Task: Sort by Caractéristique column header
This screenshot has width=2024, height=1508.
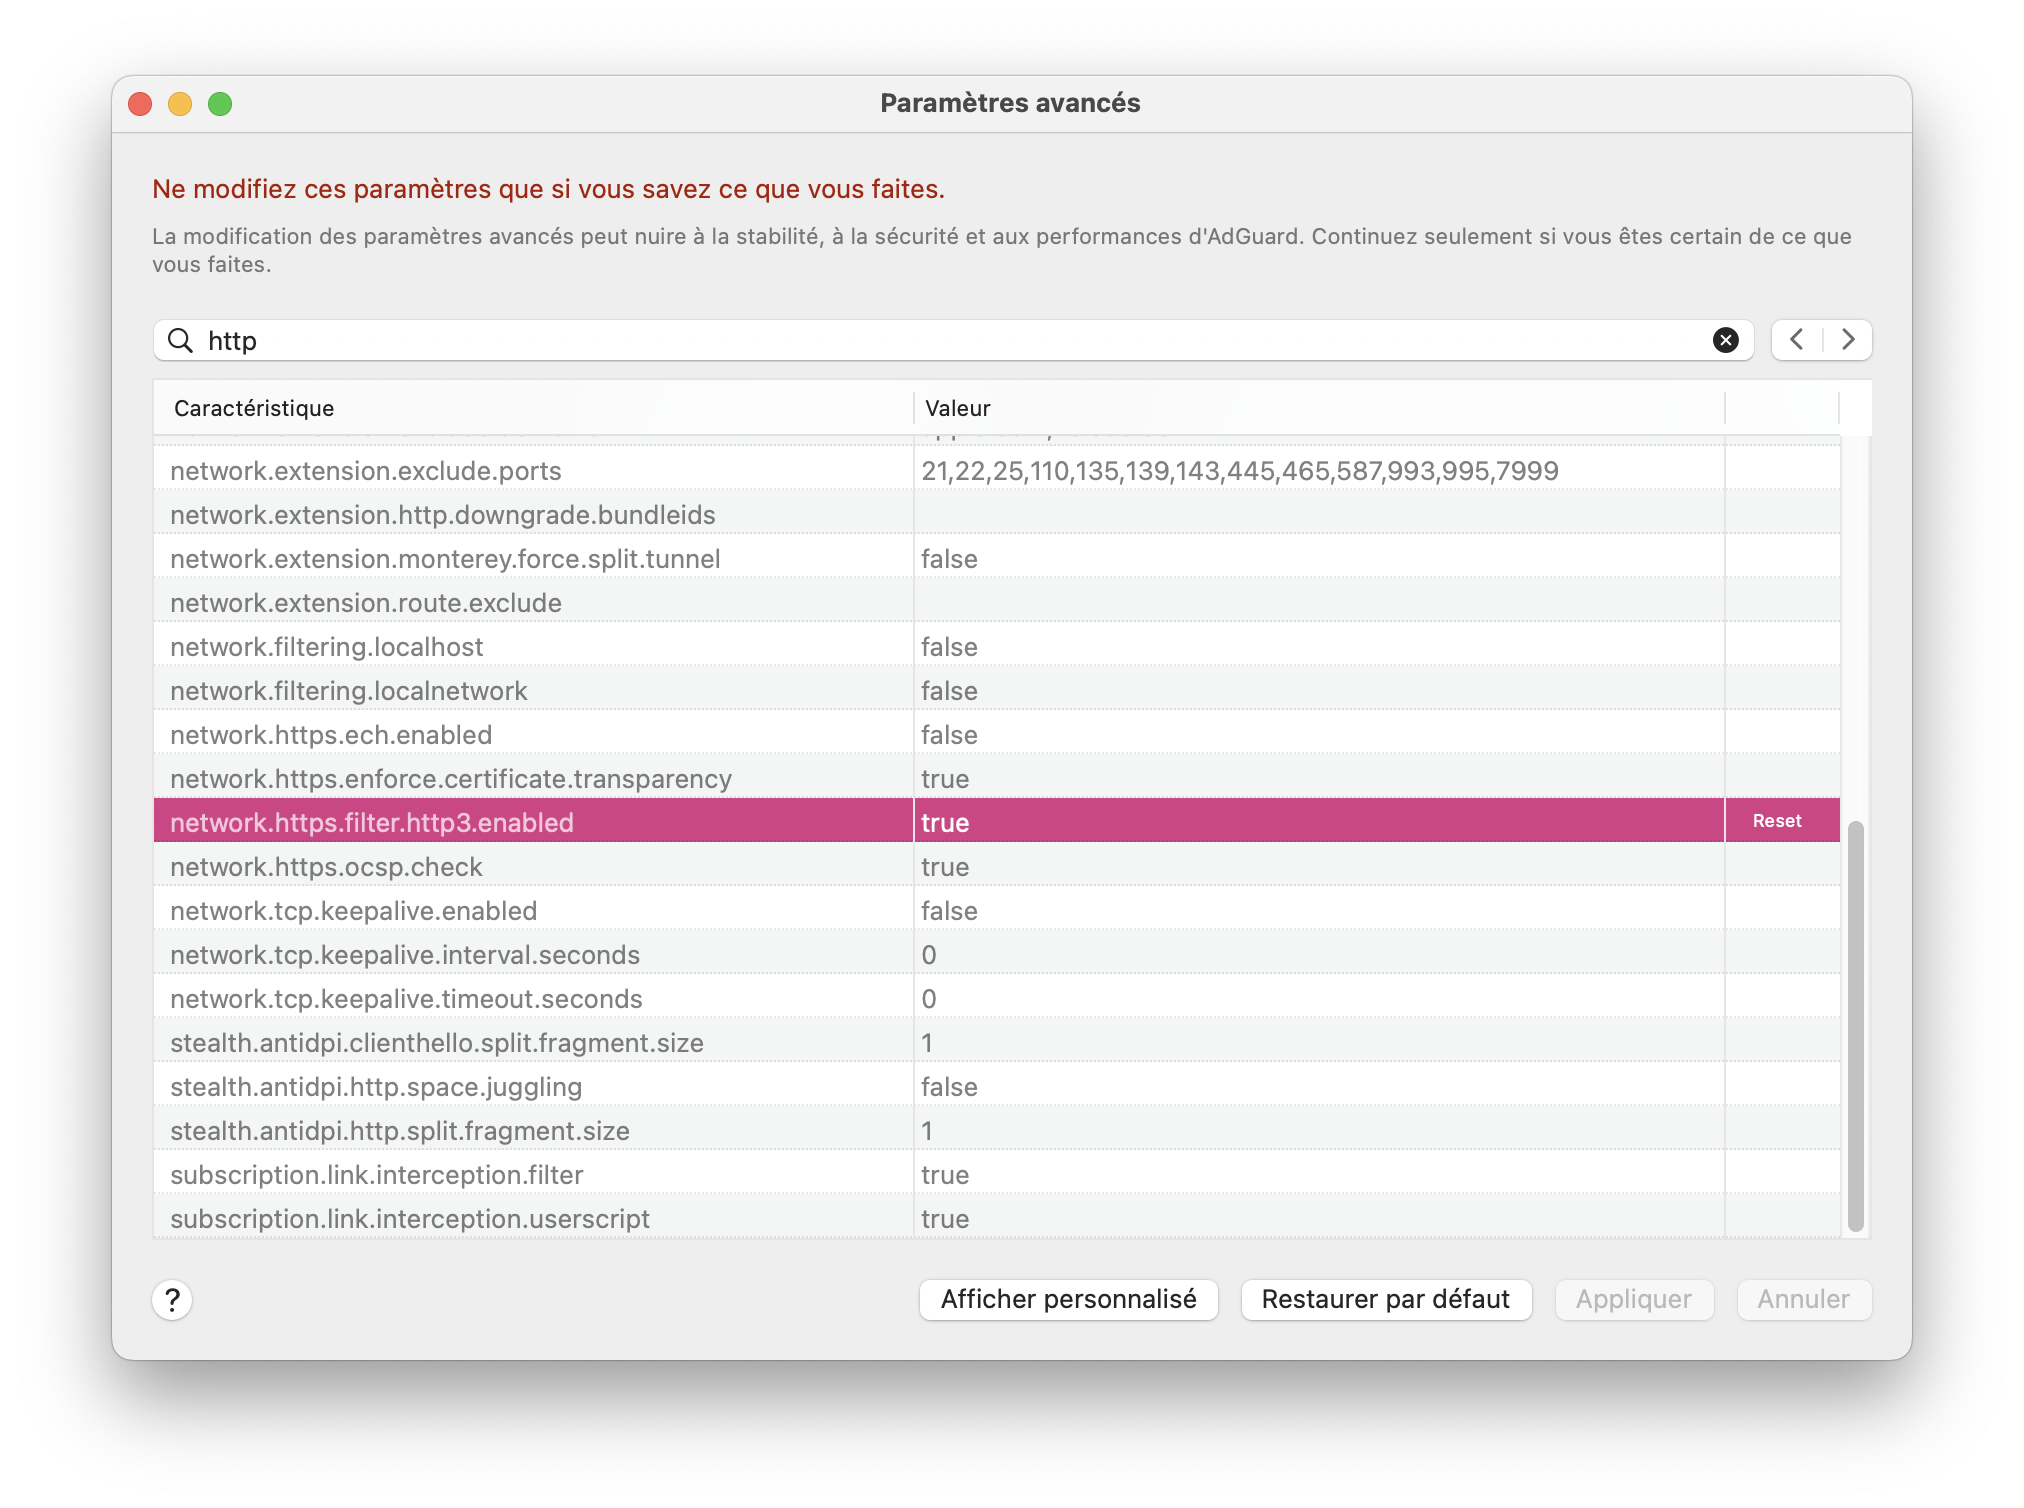Action: click(533, 408)
